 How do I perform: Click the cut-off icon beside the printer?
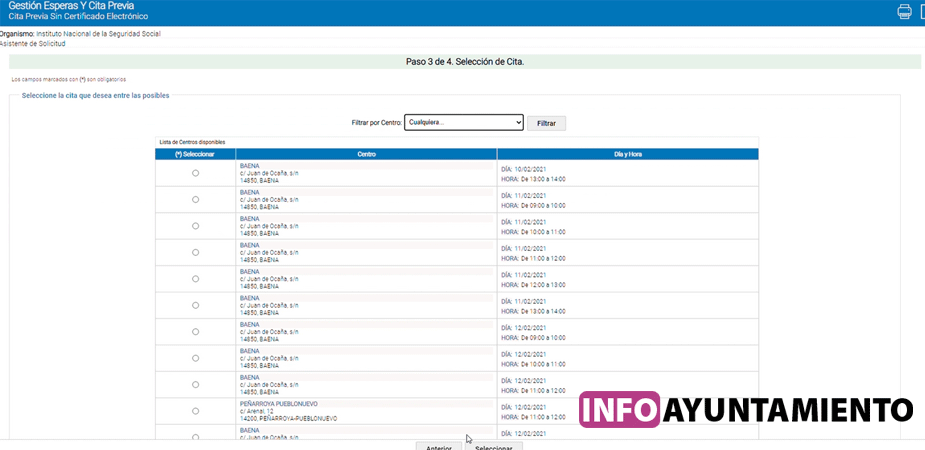[x=921, y=12]
